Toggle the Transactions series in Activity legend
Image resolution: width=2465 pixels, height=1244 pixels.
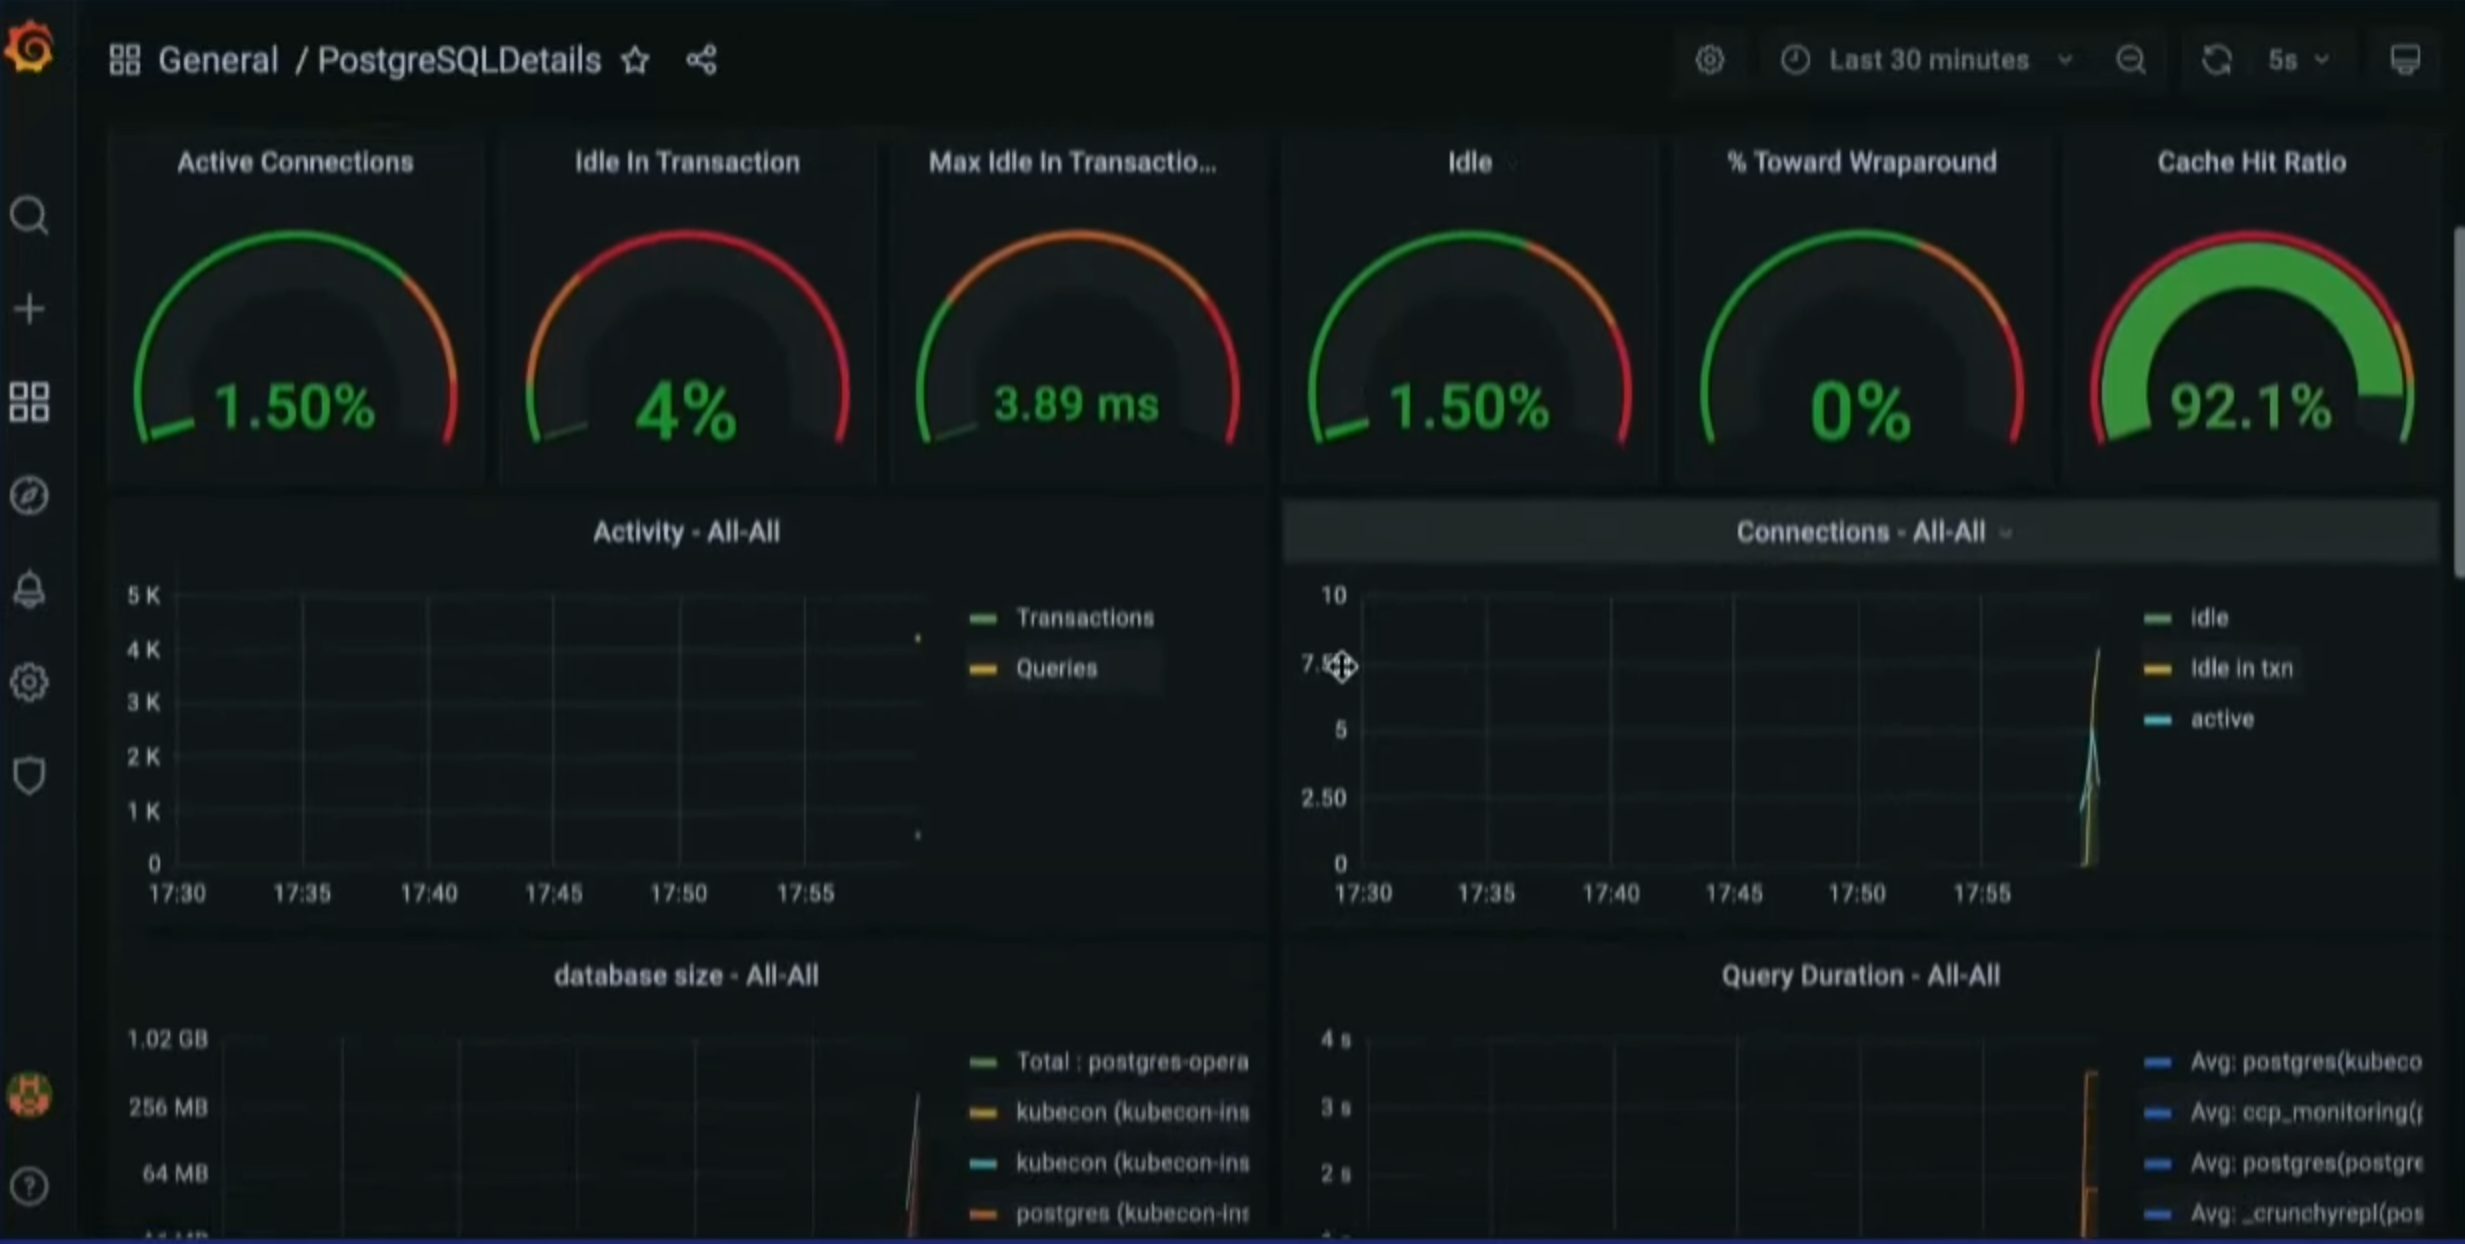coord(1085,618)
